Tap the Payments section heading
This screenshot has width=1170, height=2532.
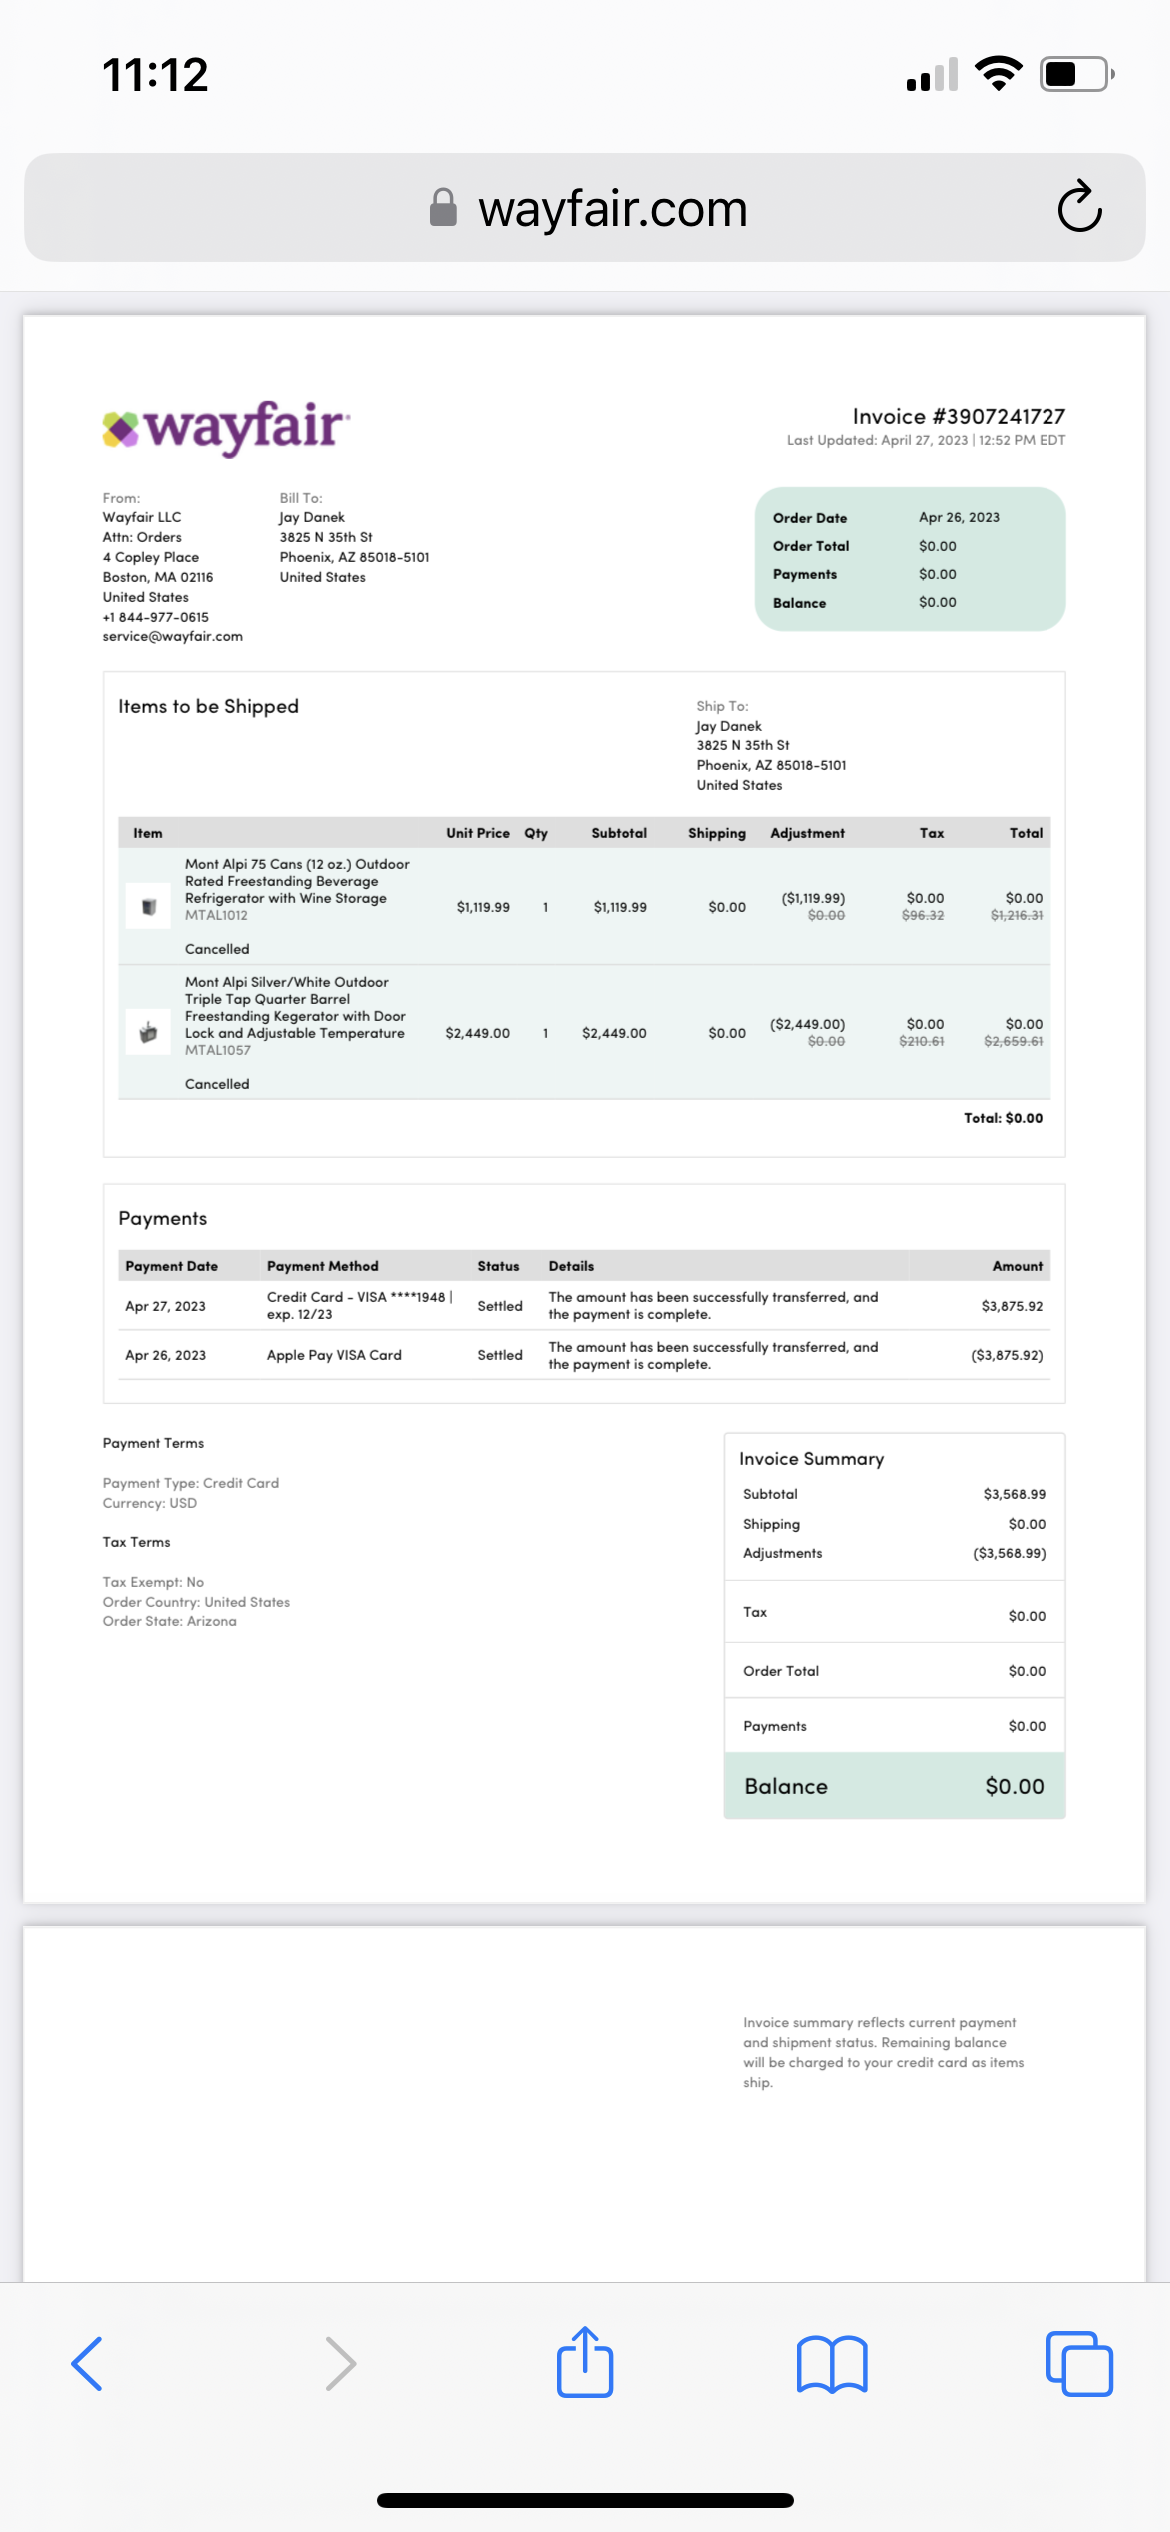163,1218
